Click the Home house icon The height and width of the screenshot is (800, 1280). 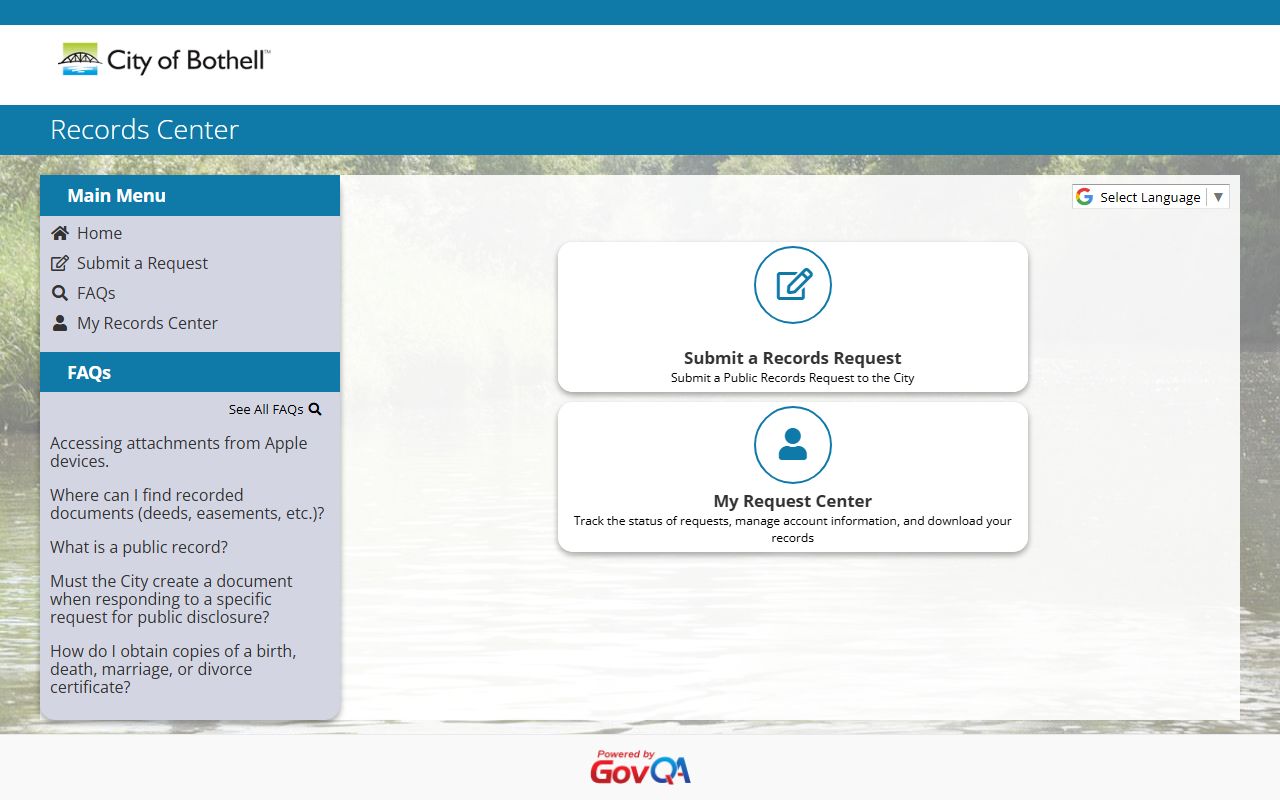coord(60,233)
